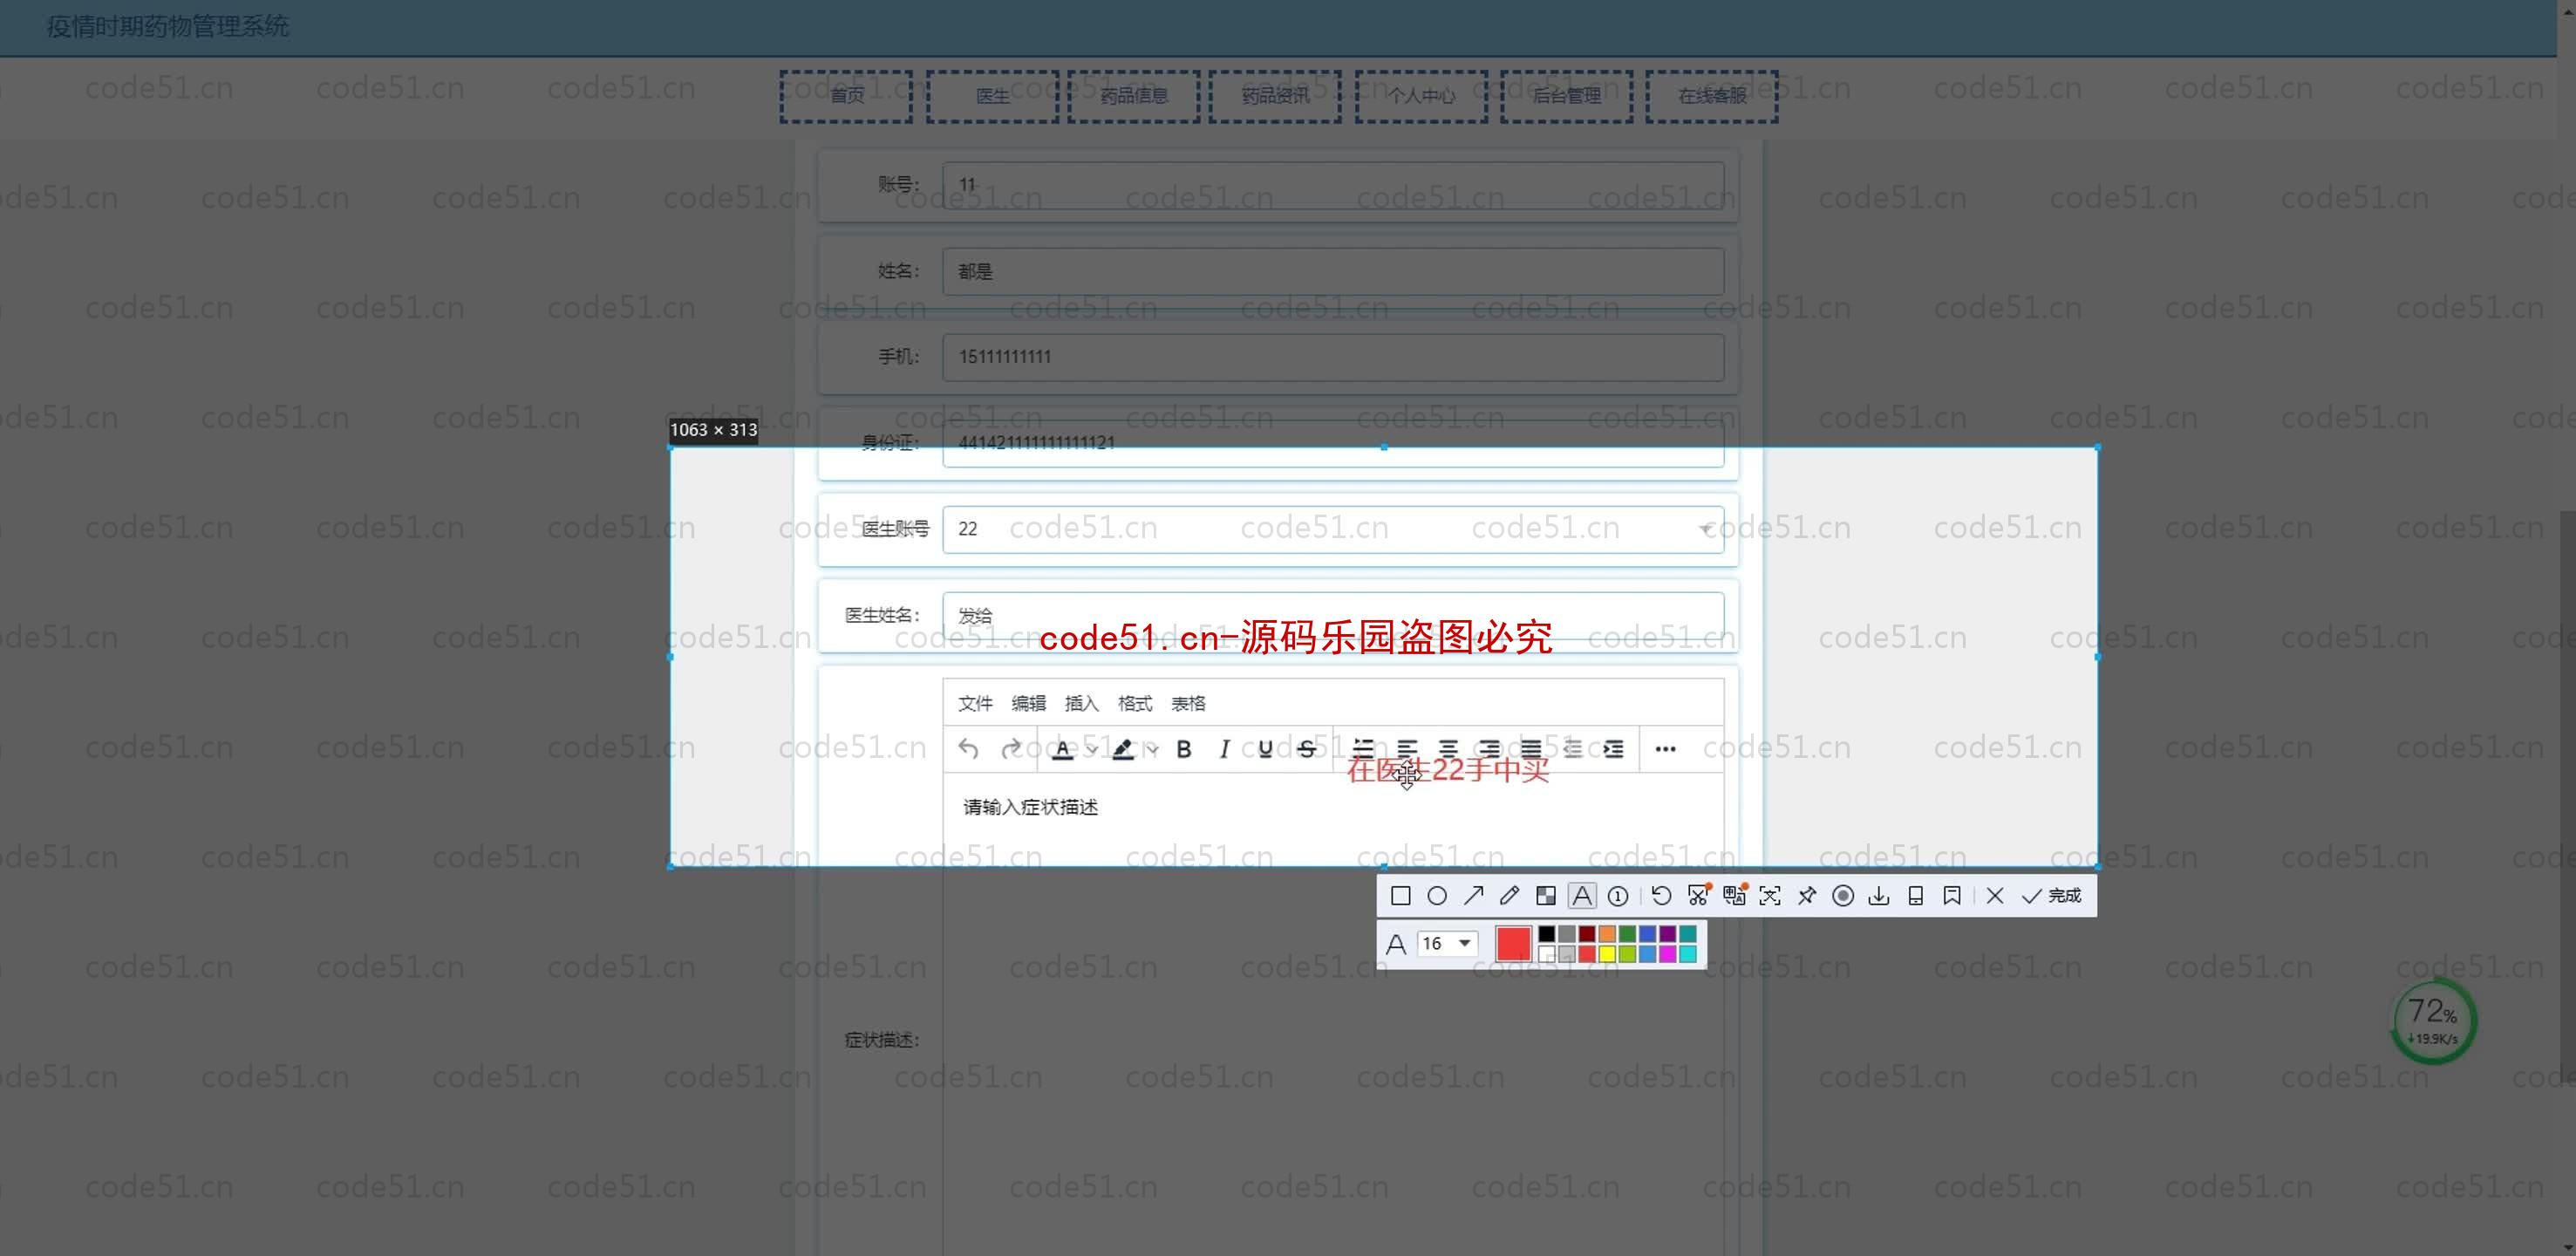Open the editor 文件 menu

[975, 703]
